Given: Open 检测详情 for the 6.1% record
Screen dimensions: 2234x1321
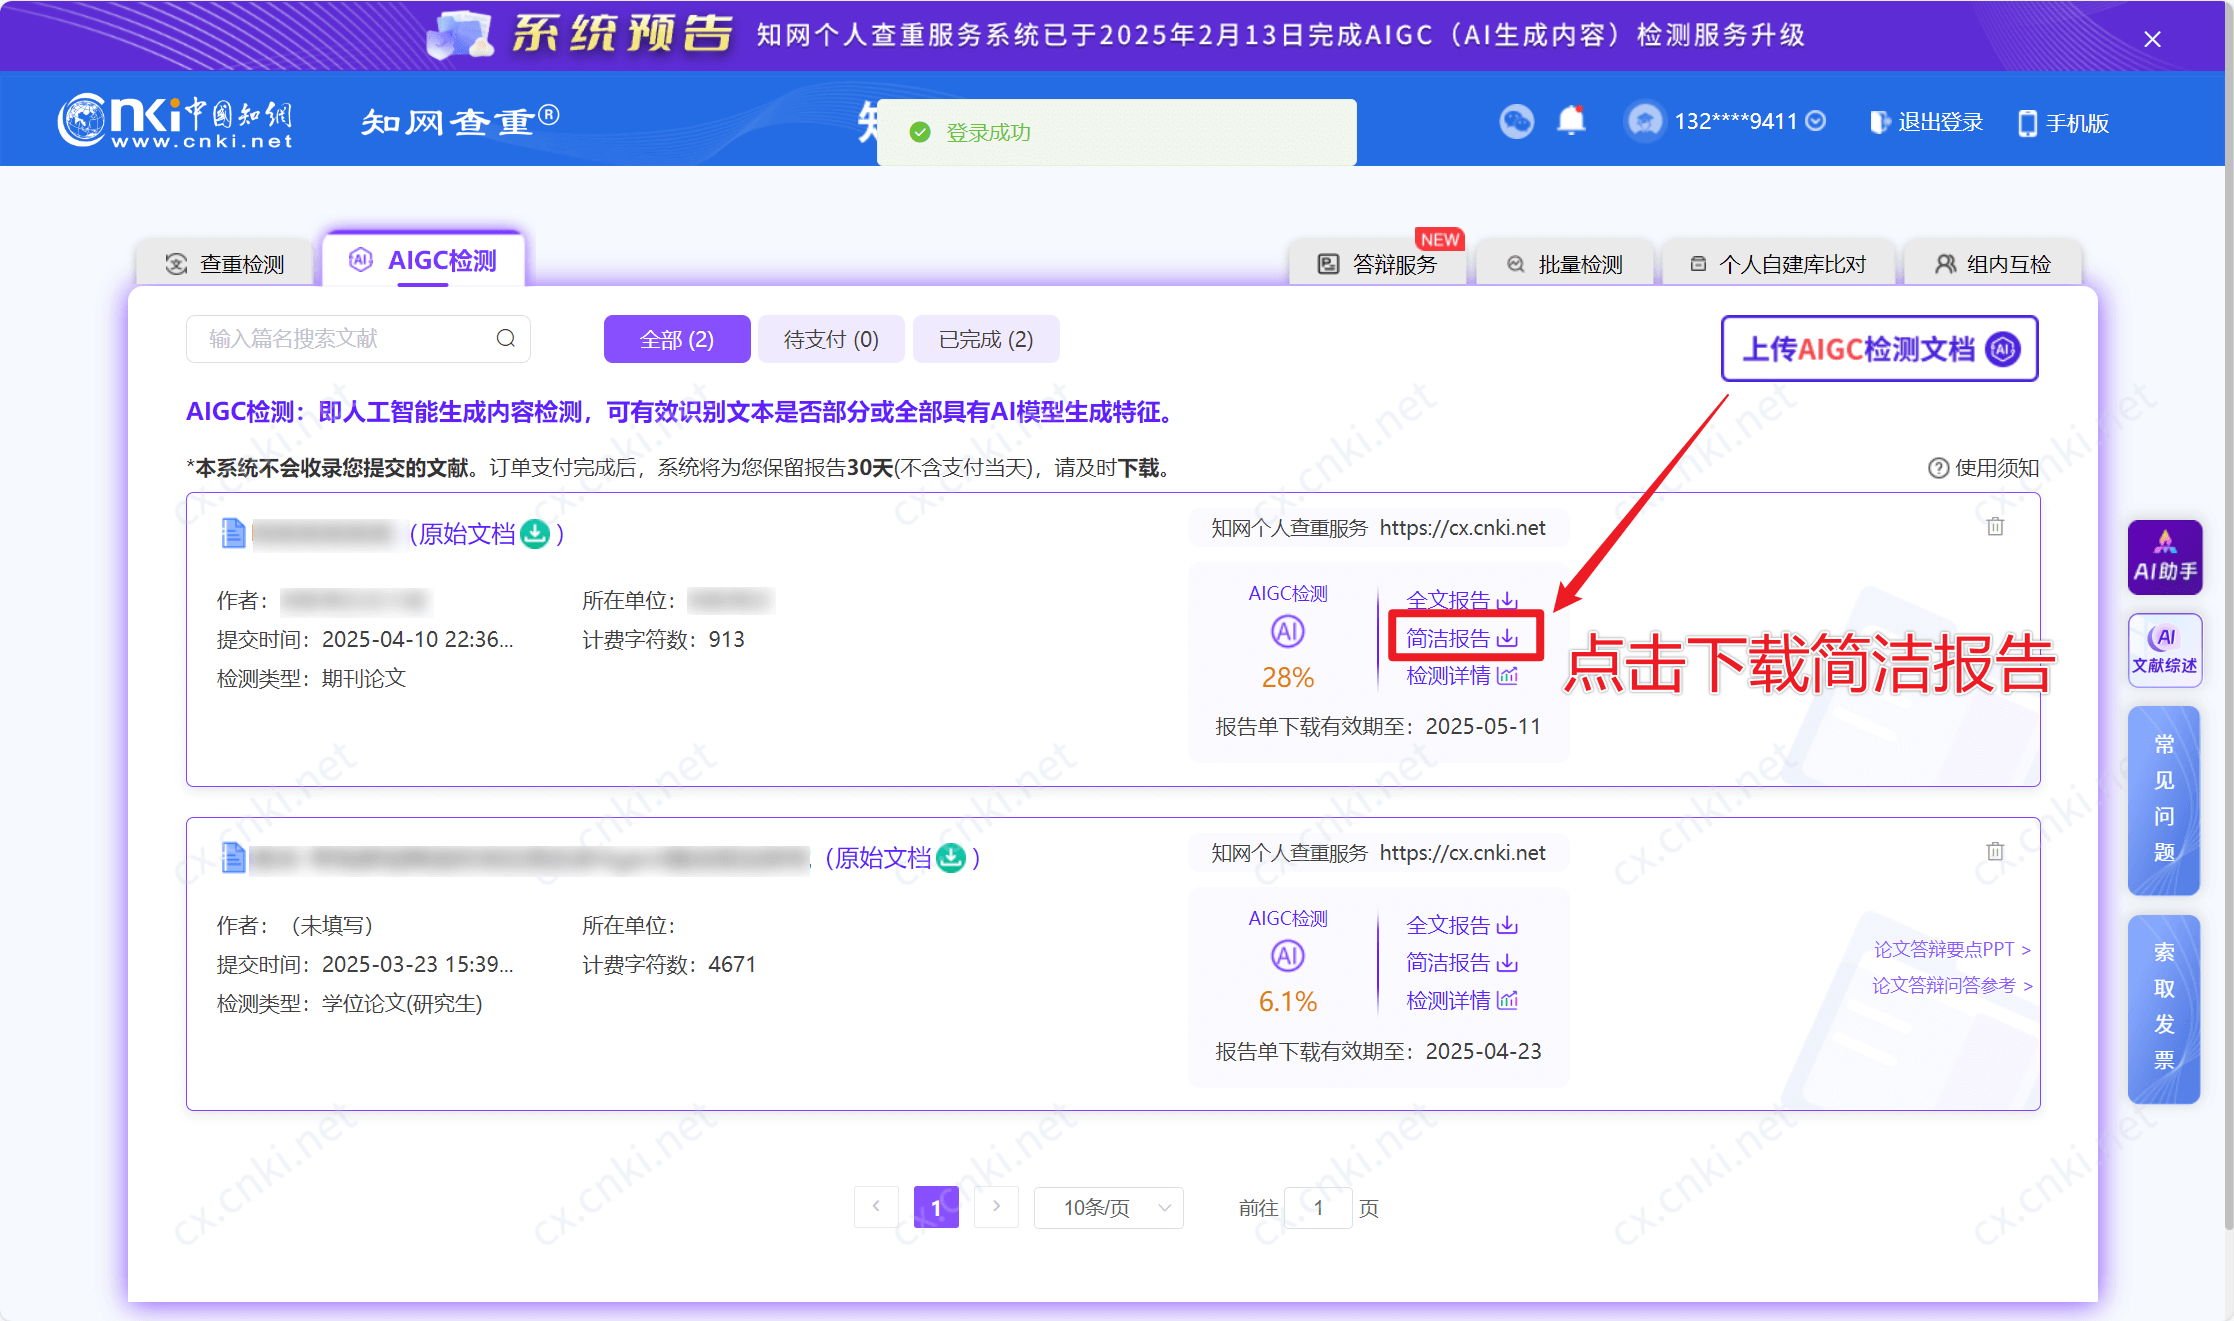Looking at the screenshot, I should click(1462, 1001).
